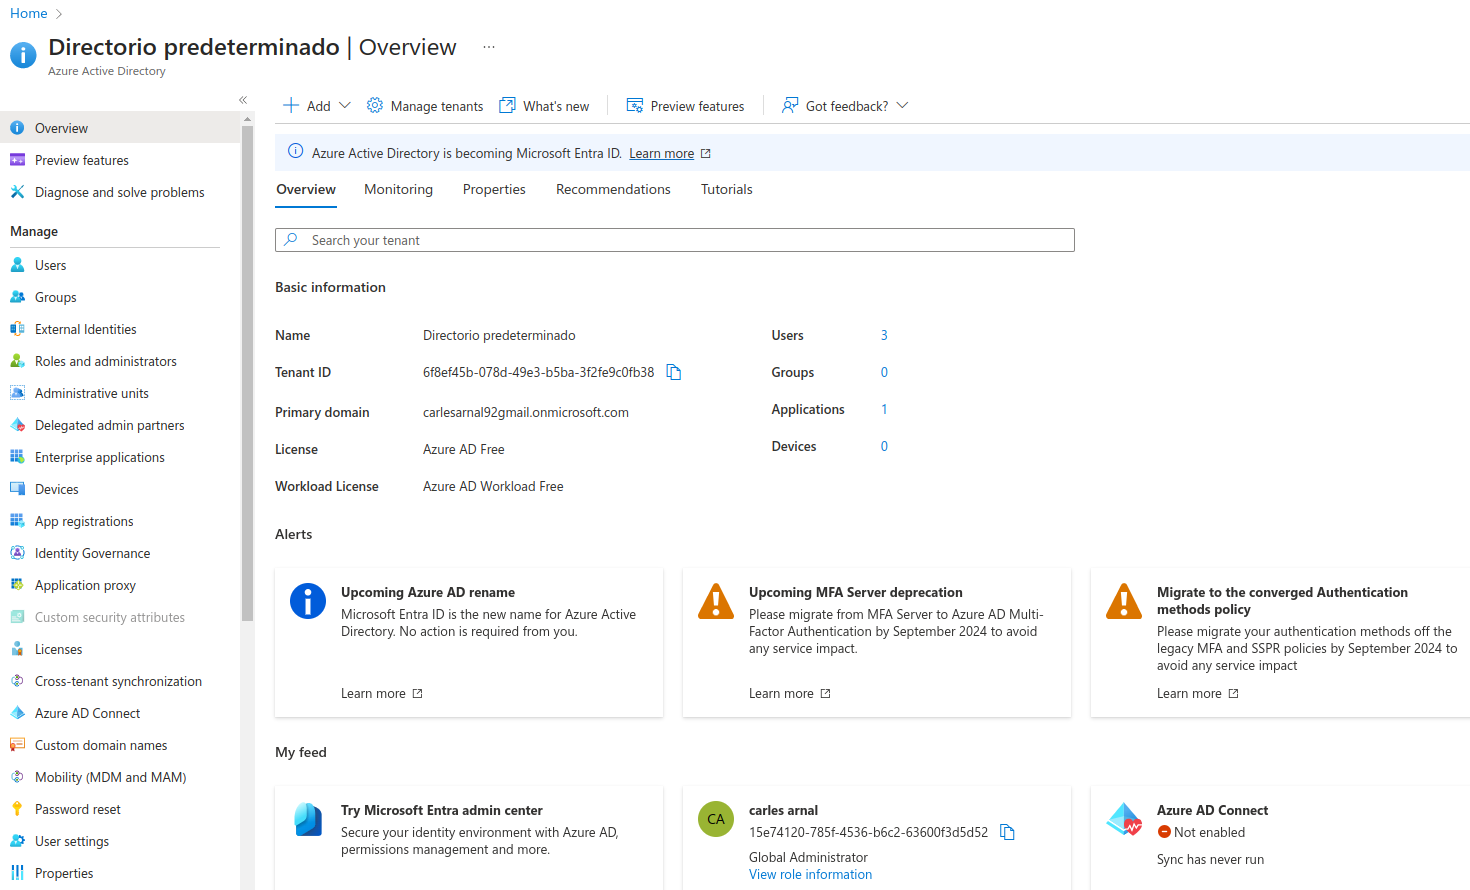Screen dimensions: 1470x890
Task: Open the Add dropdown menu
Action: coord(317,106)
